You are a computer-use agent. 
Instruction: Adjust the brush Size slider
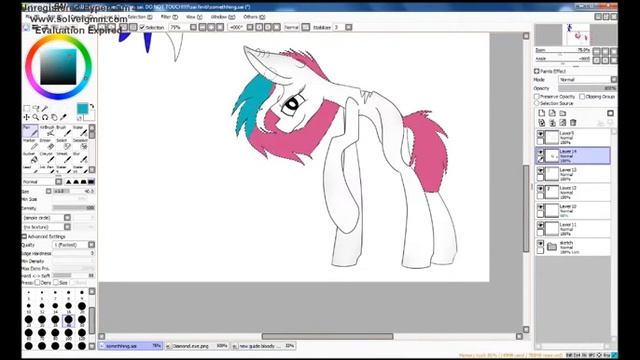tap(74, 191)
